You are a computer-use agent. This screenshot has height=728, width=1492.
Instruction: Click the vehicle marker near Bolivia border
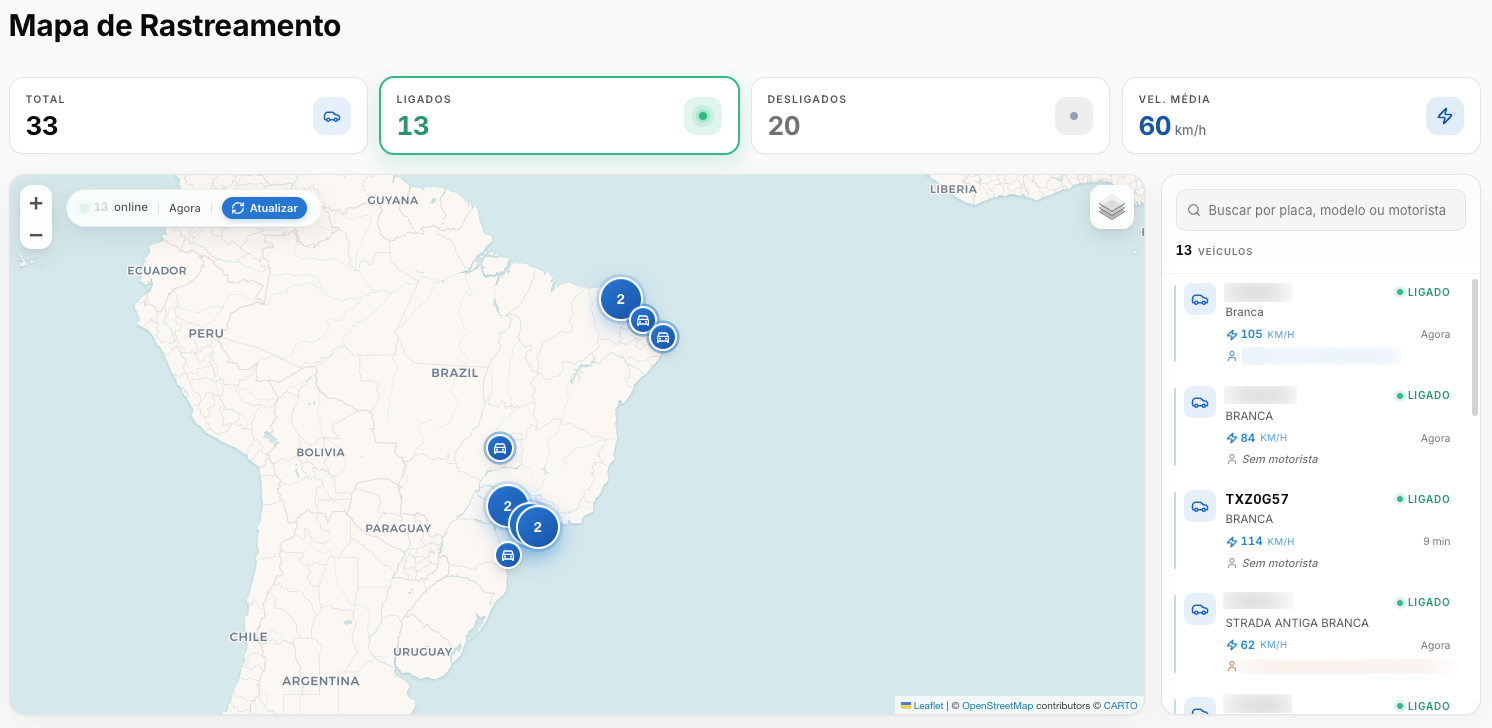pyautogui.click(x=500, y=448)
